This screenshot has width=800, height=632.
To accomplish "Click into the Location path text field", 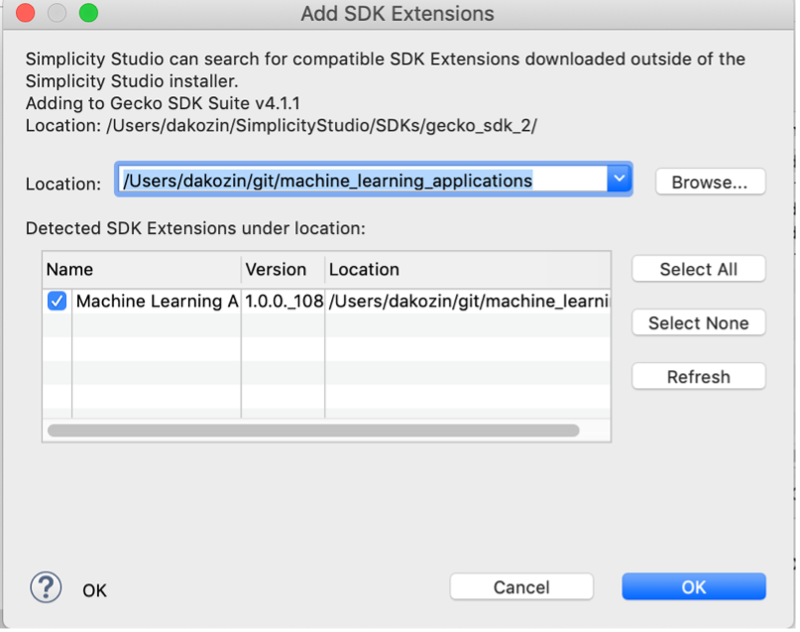I will pos(360,181).
